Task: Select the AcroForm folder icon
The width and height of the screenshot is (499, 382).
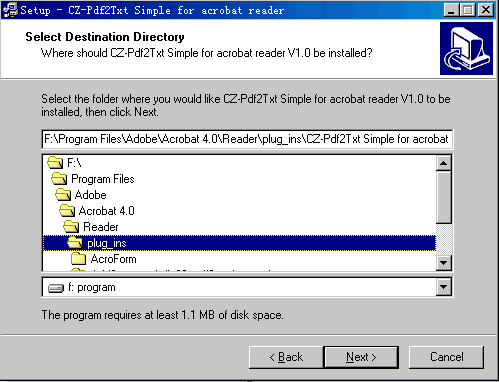Action: pos(79,259)
